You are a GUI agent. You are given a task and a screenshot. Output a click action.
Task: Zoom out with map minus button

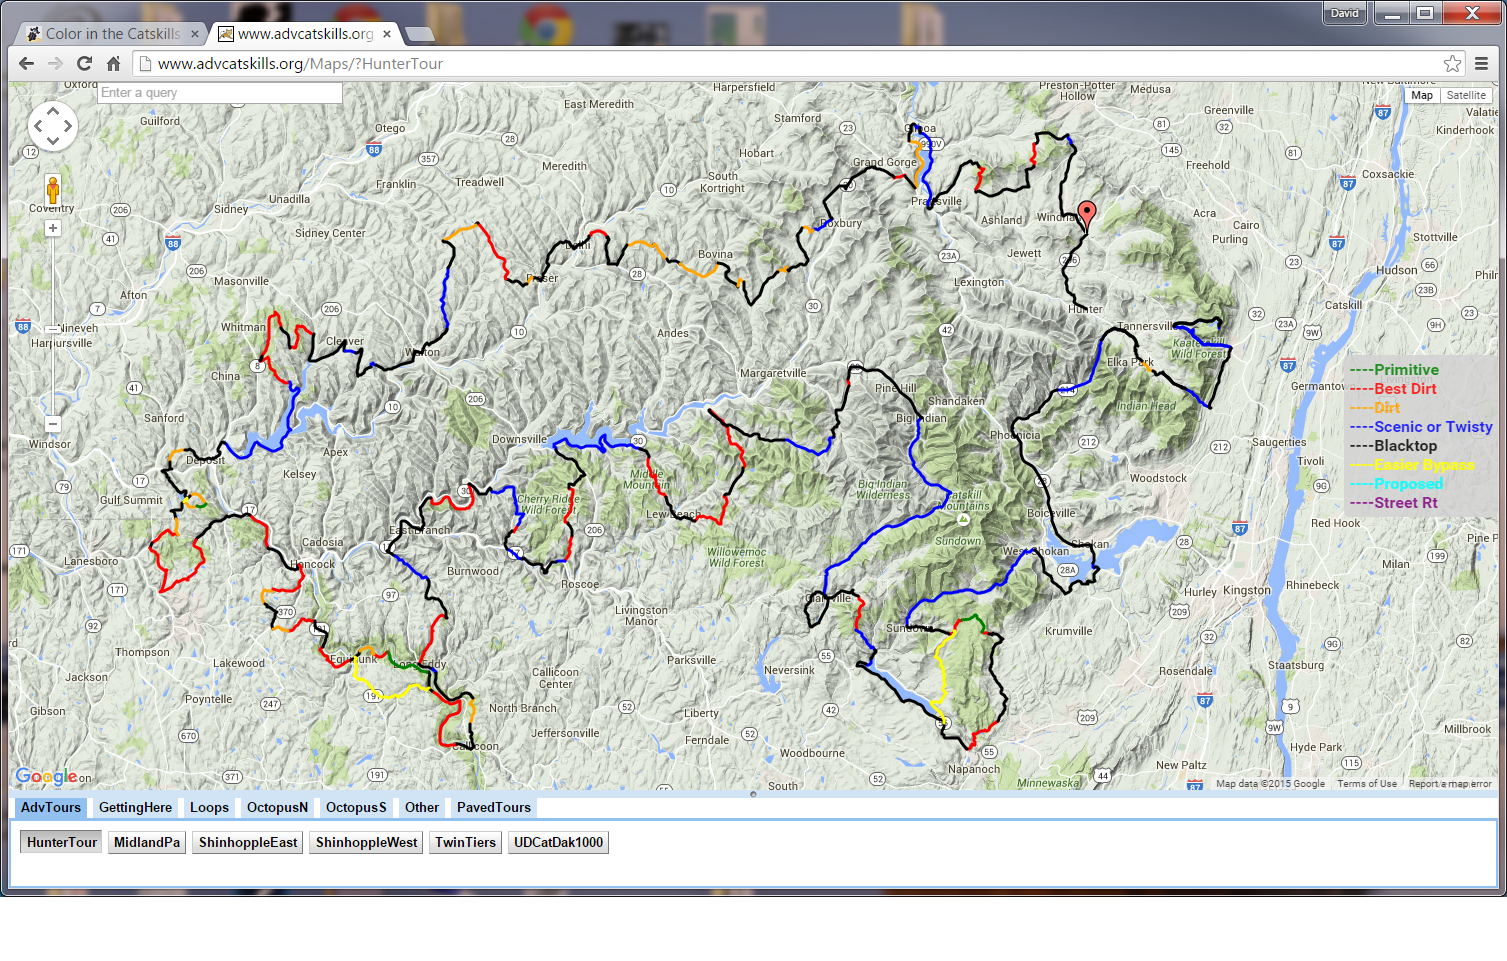[x=53, y=424]
